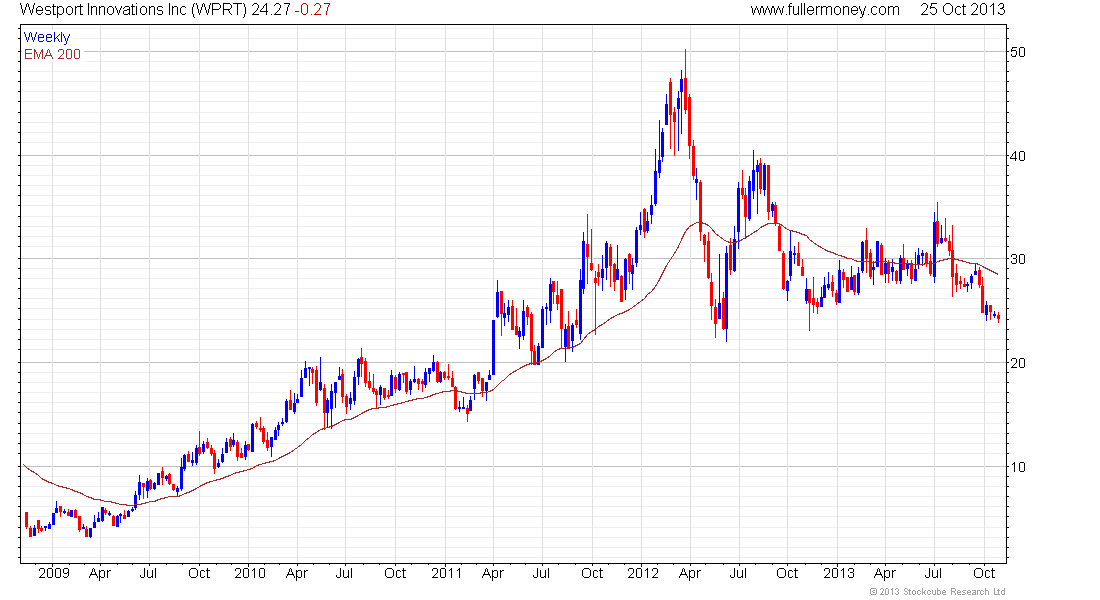Click the x-axis label 2013
This screenshot has height=600, width=1100.
838,573
